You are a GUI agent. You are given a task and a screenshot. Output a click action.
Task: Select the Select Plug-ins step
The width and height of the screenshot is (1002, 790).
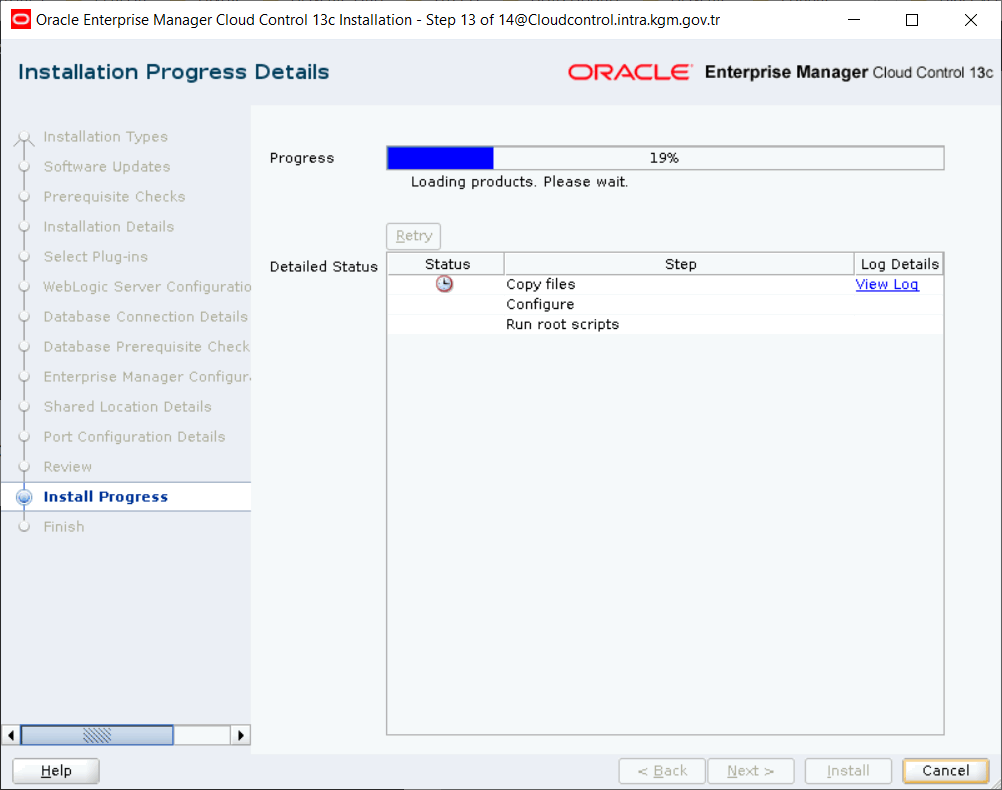point(96,257)
